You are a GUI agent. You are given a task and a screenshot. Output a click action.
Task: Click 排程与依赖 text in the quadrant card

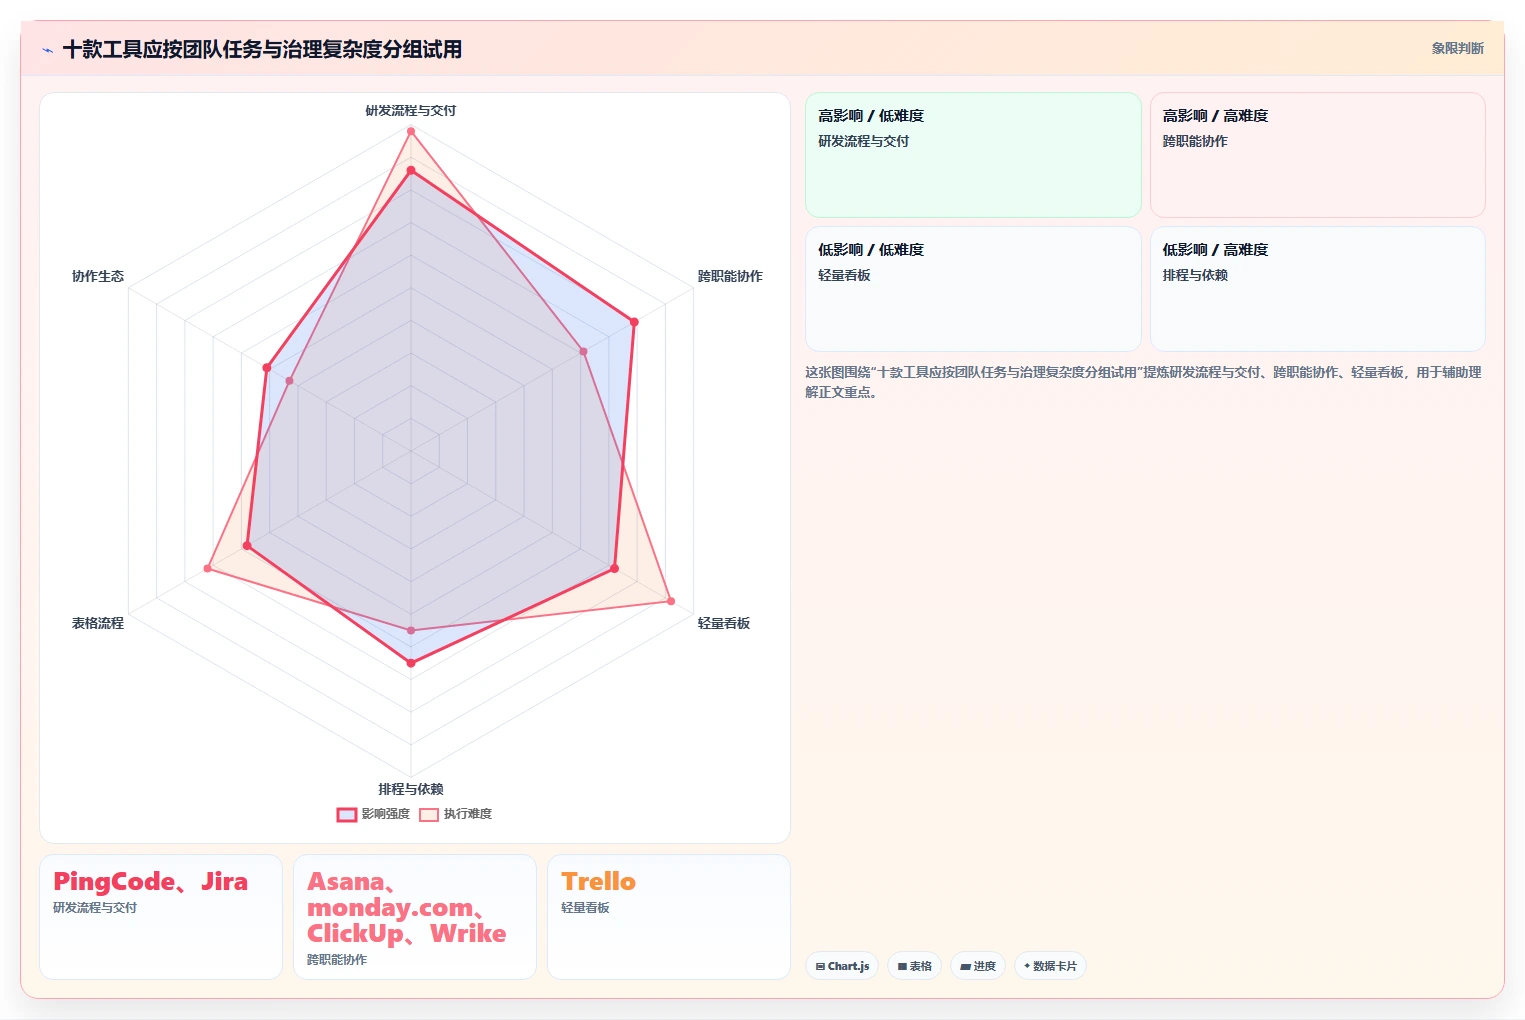pyautogui.click(x=1195, y=275)
